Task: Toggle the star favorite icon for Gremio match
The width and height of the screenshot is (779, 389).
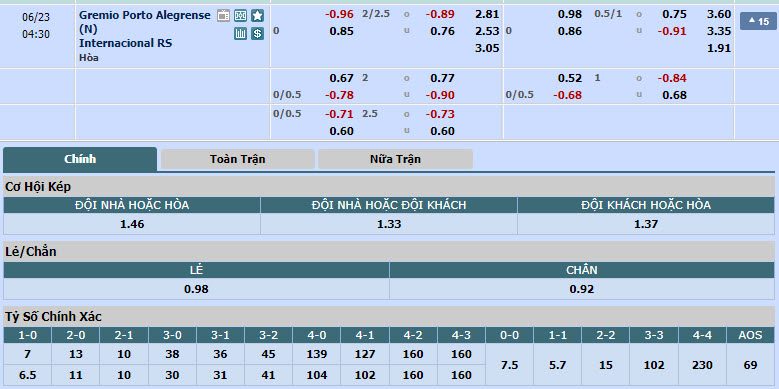Action: 257,16
